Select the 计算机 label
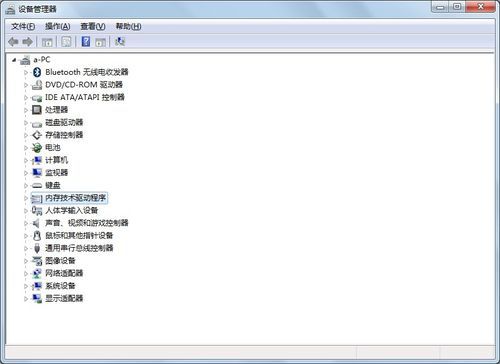The image size is (500, 364). pyautogui.click(x=57, y=160)
